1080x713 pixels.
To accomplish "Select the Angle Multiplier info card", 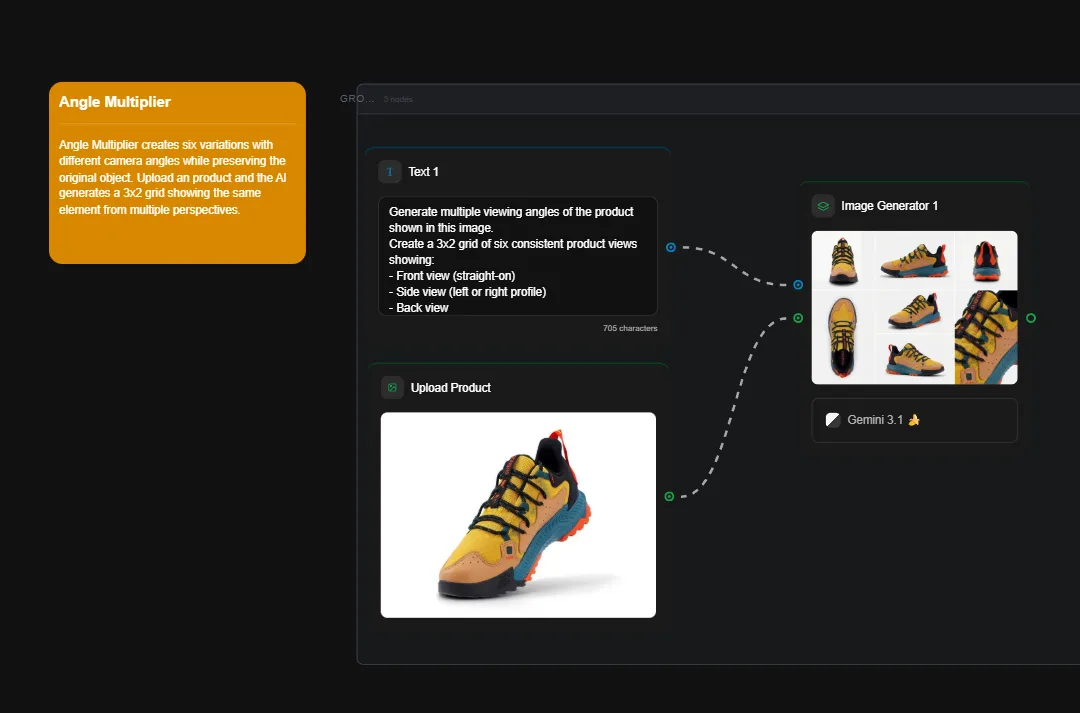I will click(176, 172).
